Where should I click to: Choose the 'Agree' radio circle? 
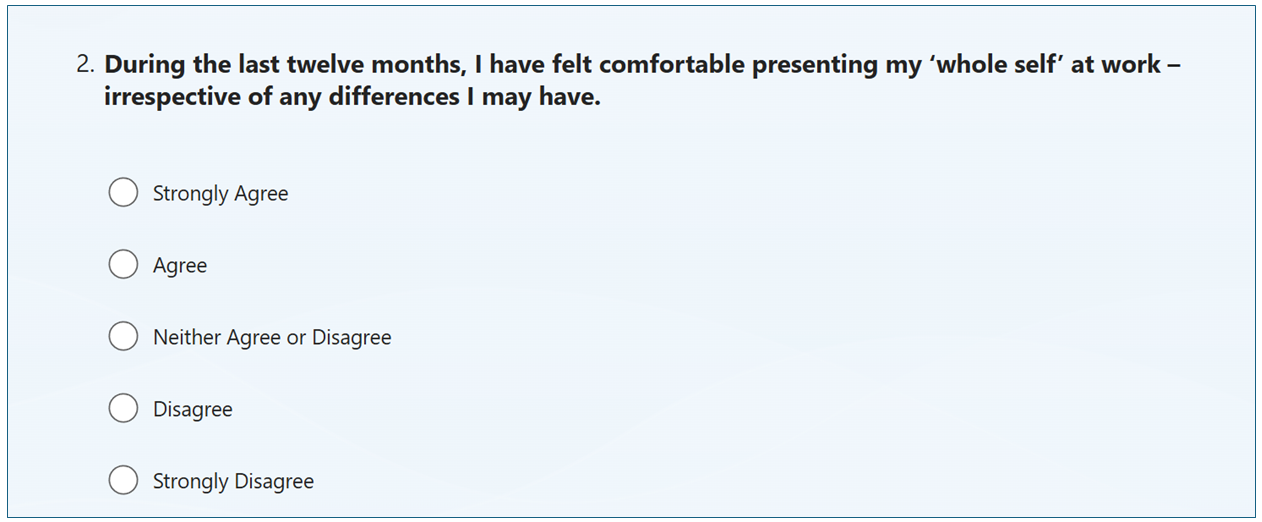[x=123, y=265]
